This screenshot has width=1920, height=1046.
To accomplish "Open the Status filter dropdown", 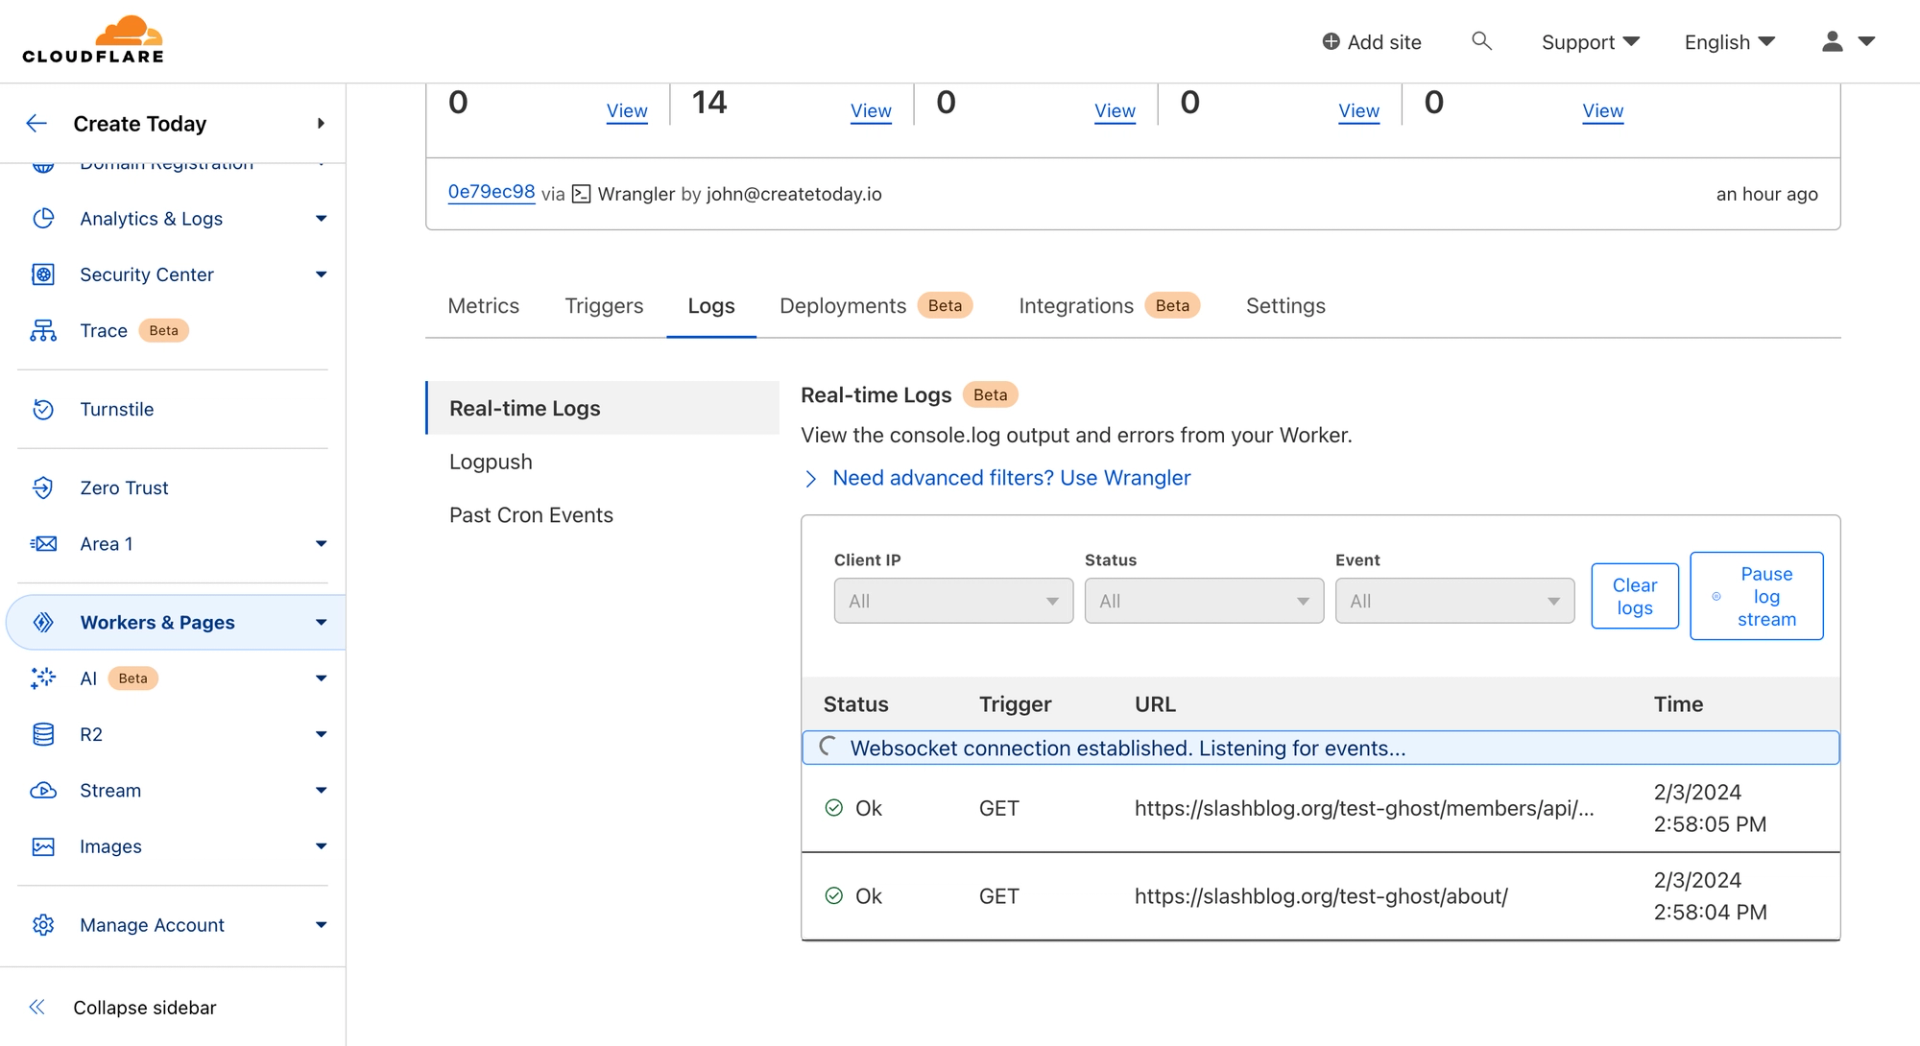I will (1203, 601).
